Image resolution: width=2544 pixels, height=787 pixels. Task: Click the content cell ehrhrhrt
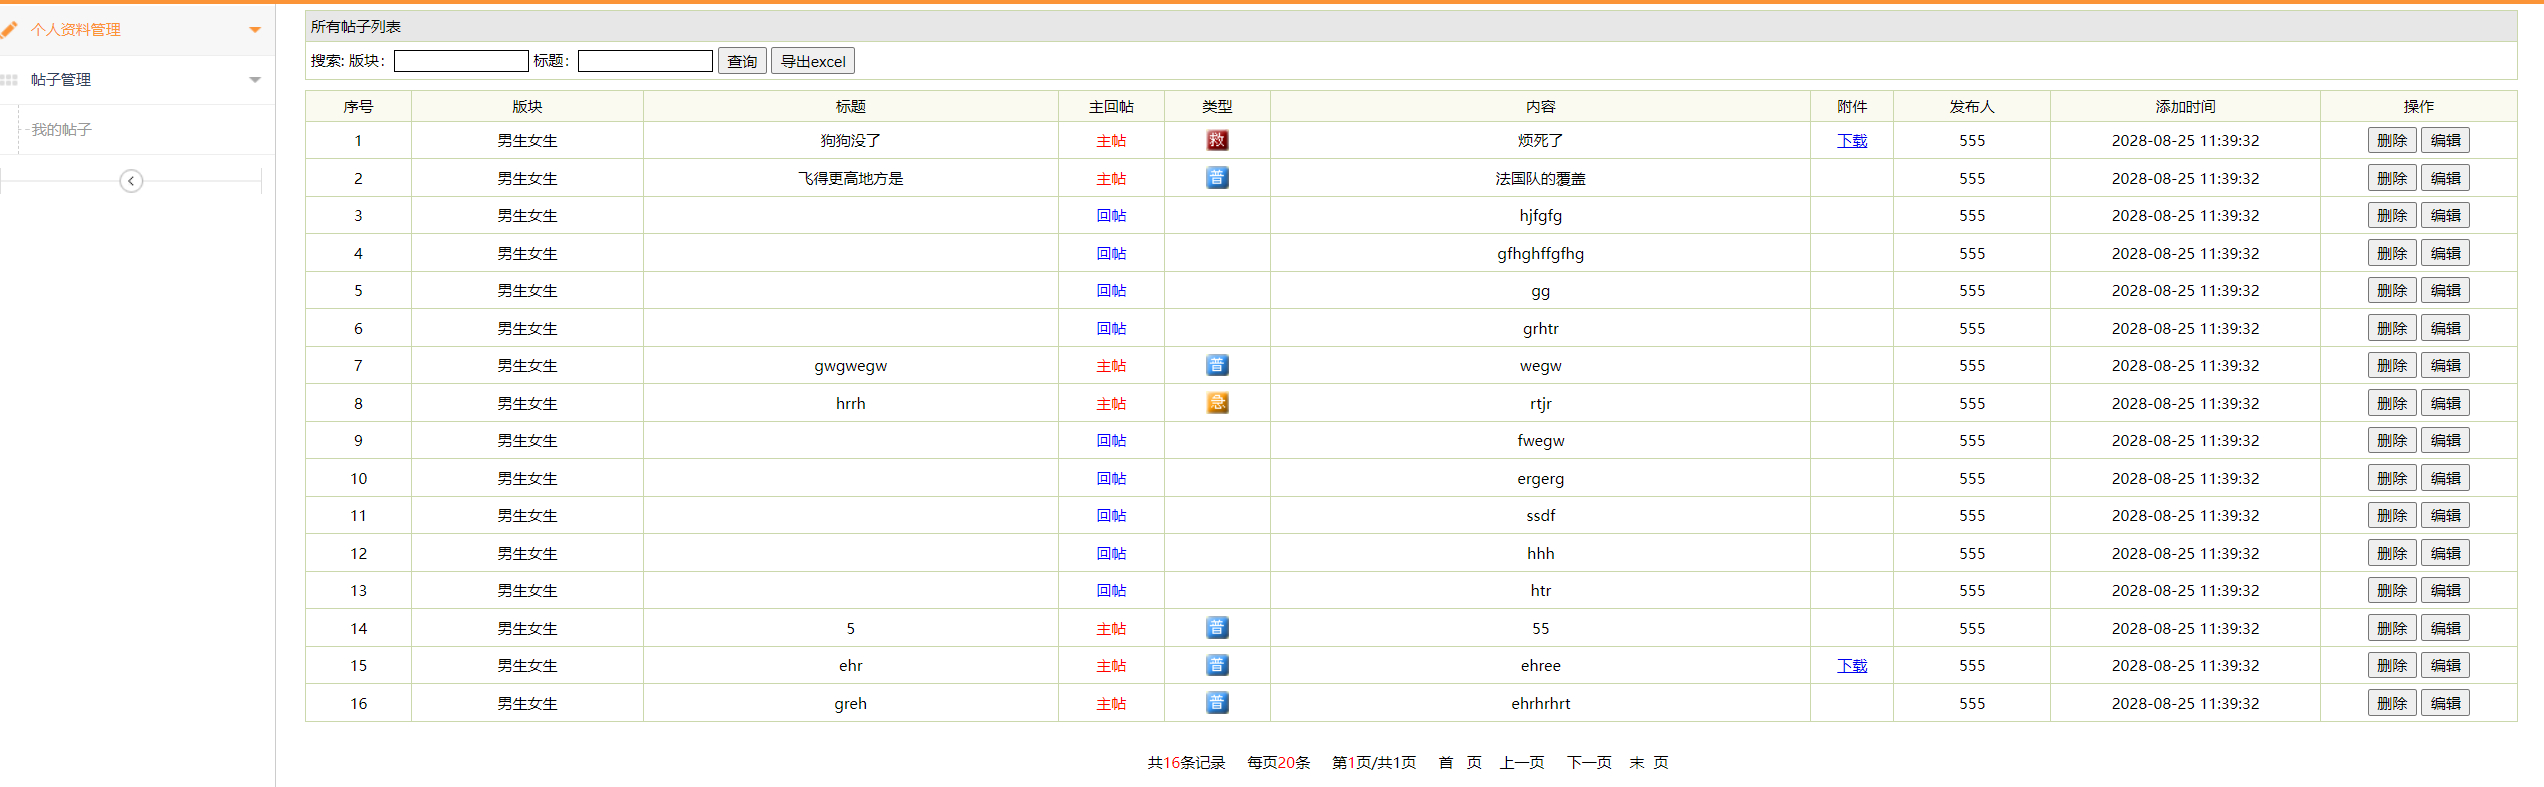pos(1540,704)
